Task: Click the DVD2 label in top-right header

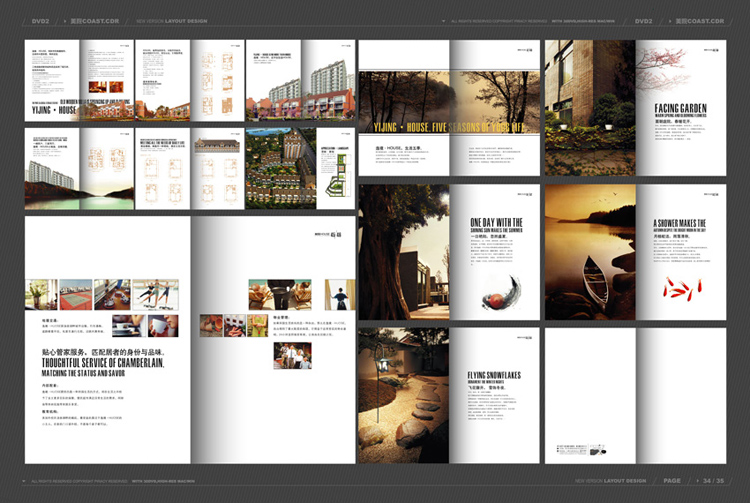Action: pyautogui.click(x=643, y=21)
